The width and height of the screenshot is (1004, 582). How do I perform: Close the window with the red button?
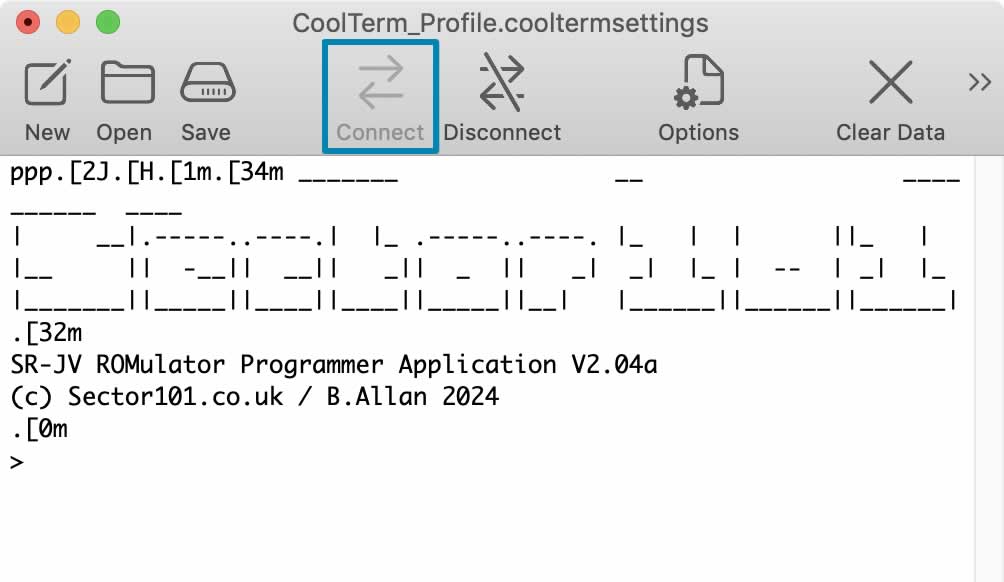tap(28, 22)
